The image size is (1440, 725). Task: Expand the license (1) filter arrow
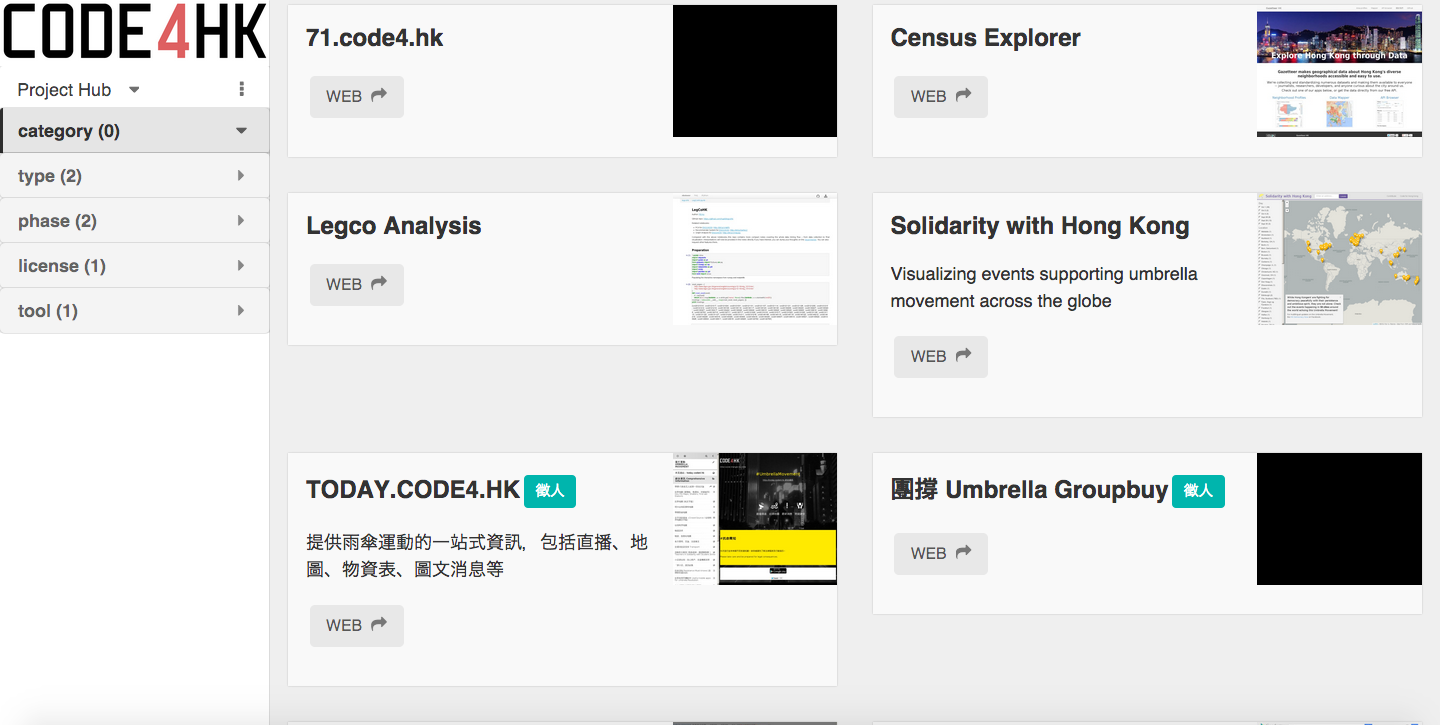point(241,266)
